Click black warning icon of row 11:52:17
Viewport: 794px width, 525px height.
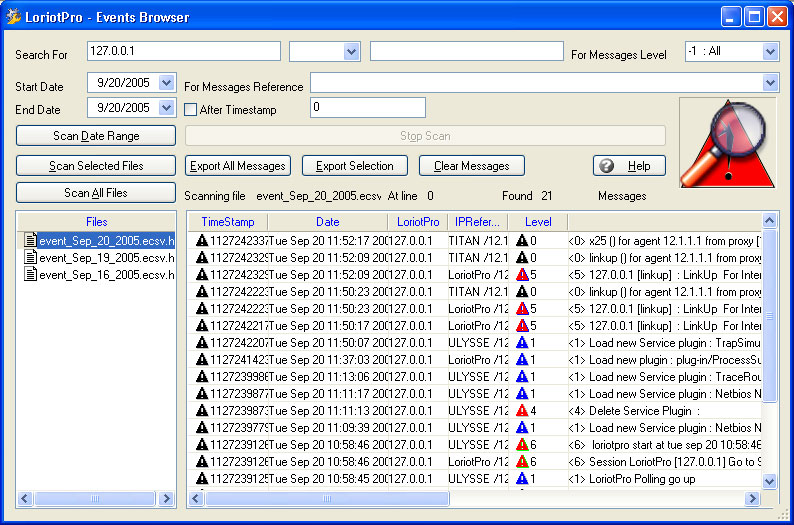202,240
